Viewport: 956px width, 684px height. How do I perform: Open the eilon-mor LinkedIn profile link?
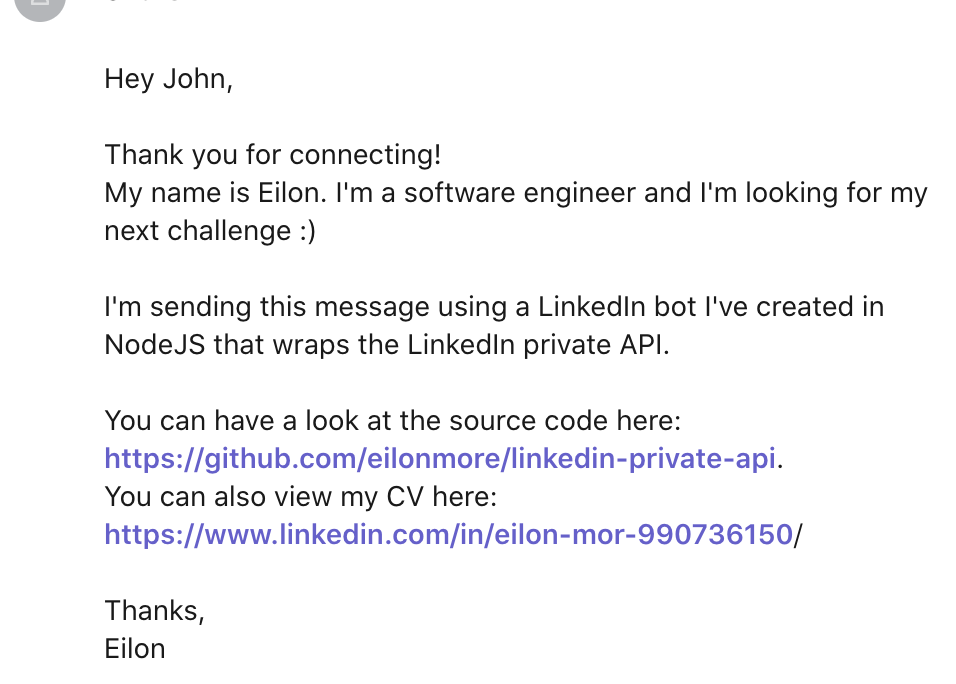point(448,535)
